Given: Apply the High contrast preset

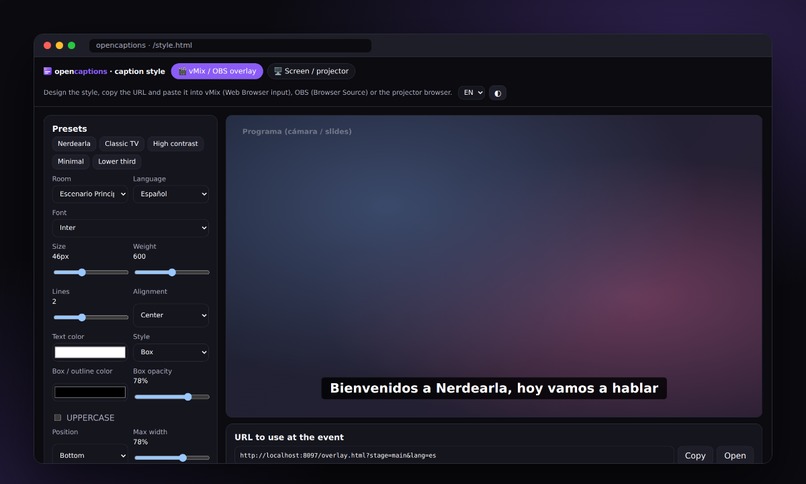Looking at the screenshot, I should [175, 144].
